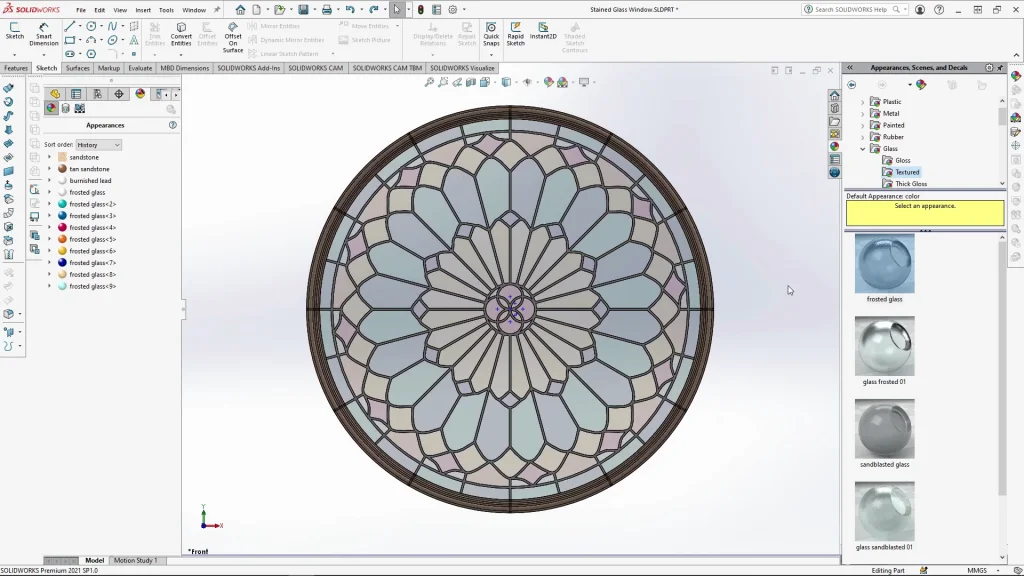1024x576 pixels.
Task: Select the Textured glass folder
Action: 906,172
